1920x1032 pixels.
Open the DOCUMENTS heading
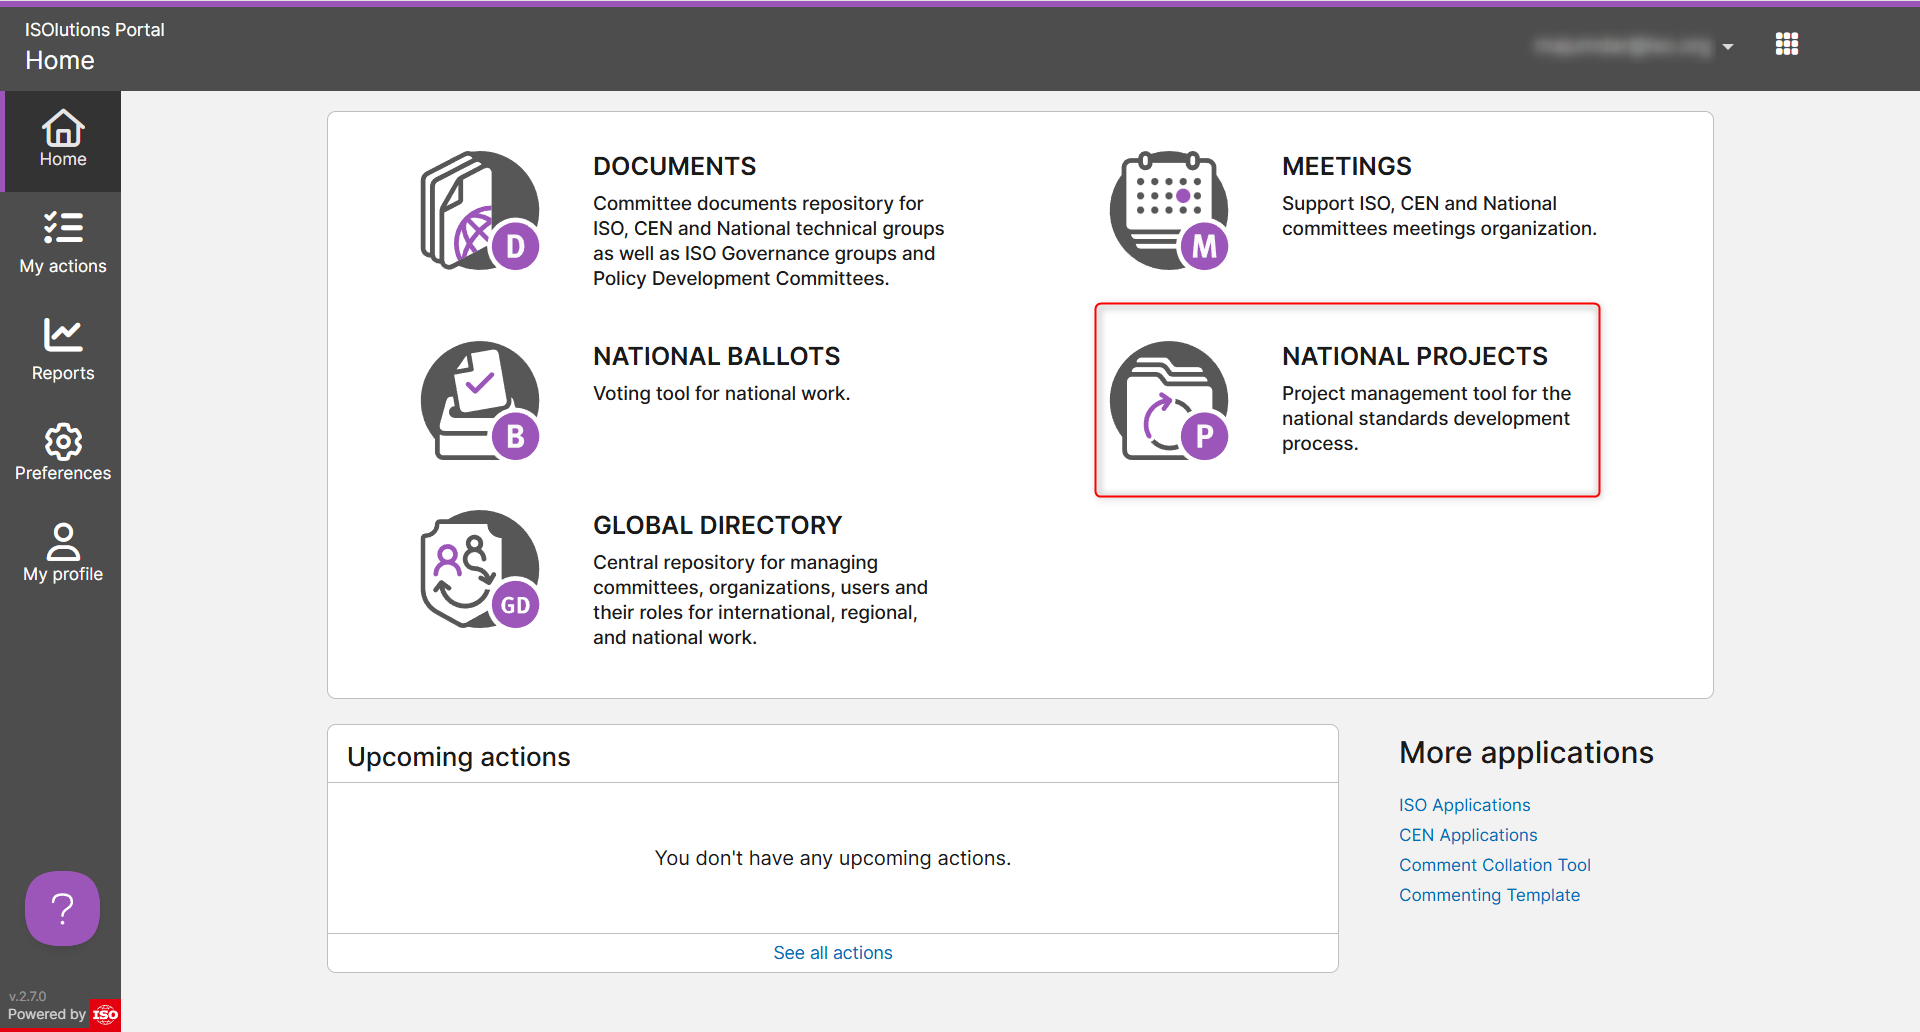click(x=674, y=166)
